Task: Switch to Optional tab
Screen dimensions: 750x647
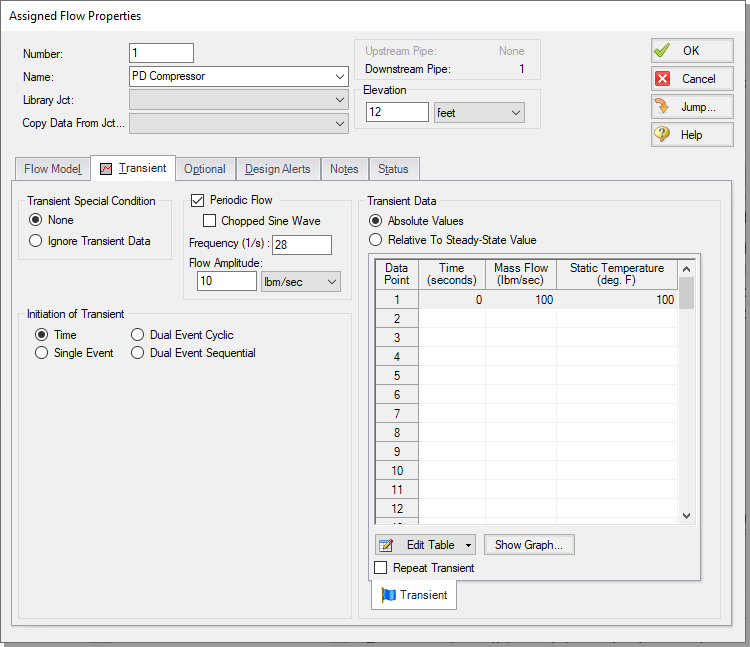Action: [205, 169]
